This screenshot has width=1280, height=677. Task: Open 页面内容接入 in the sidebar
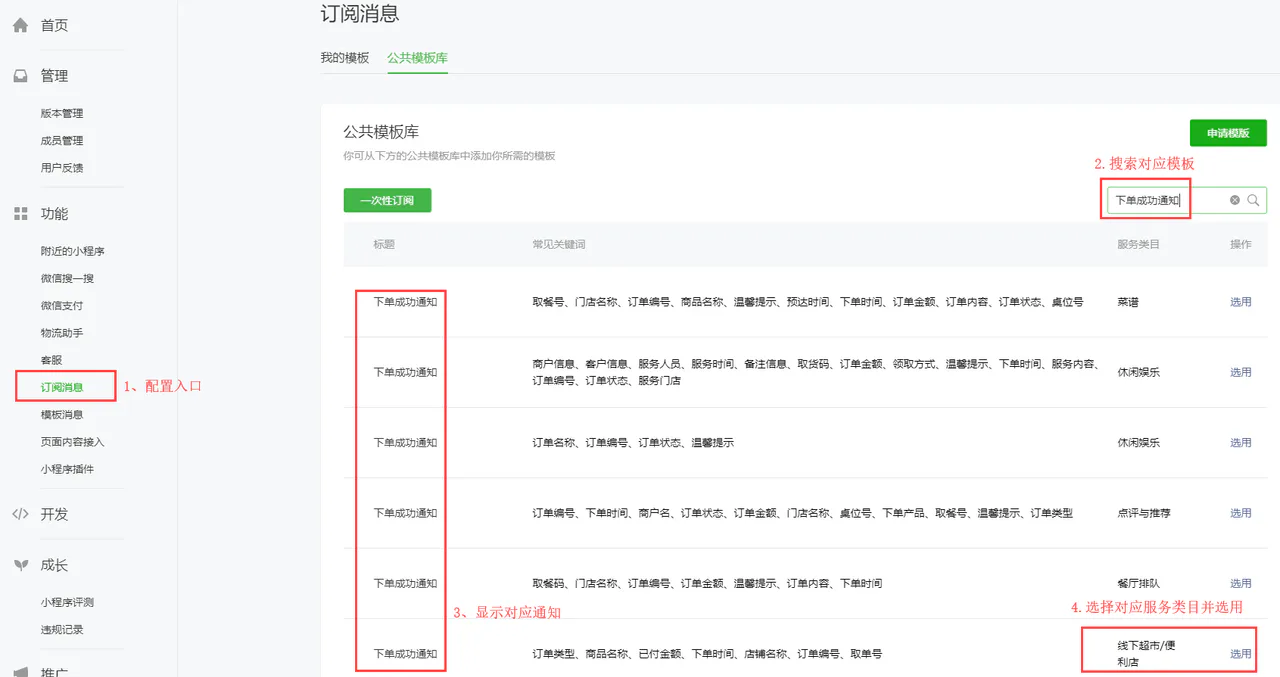coord(72,441)
